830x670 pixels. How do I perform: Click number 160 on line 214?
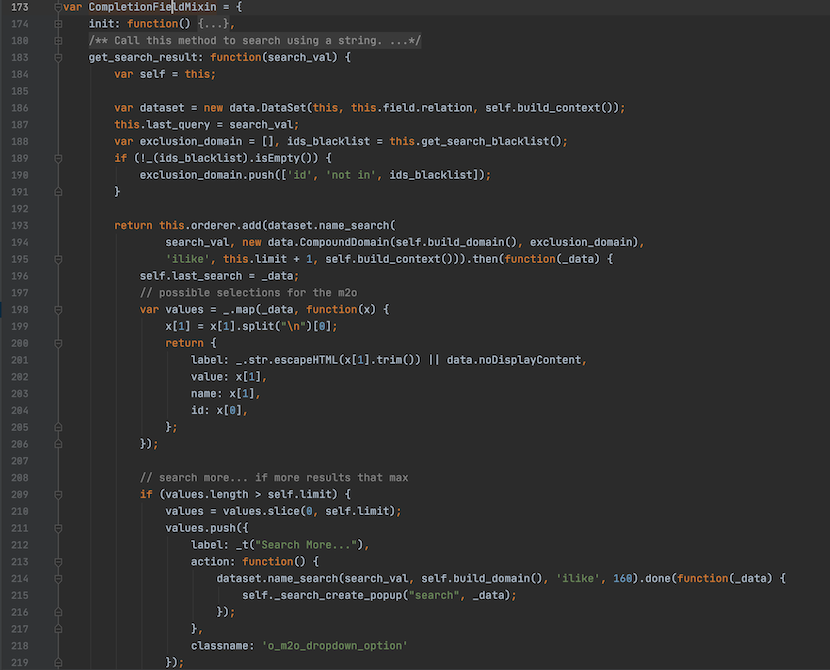623,578
